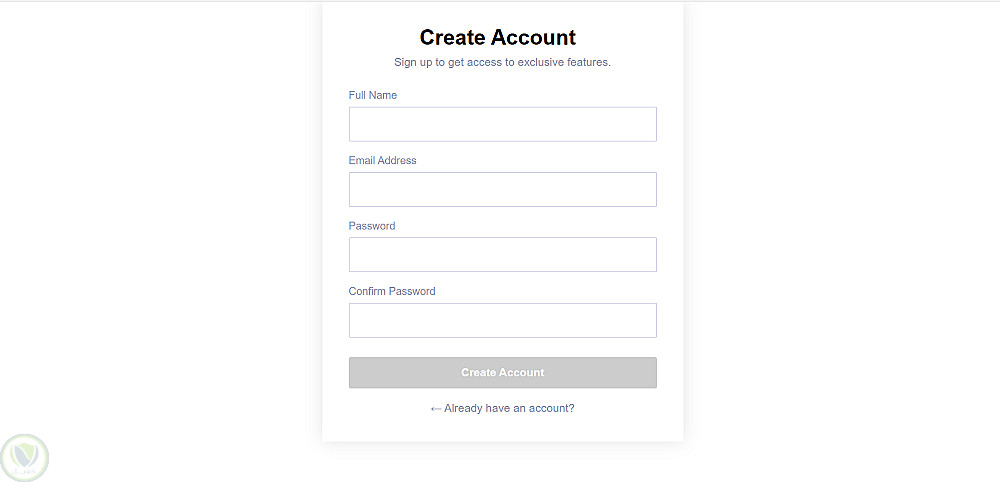Screen dimensions: 1000x482
Task: Click the word Create in the heading
Action: click(x=452, y=38)
